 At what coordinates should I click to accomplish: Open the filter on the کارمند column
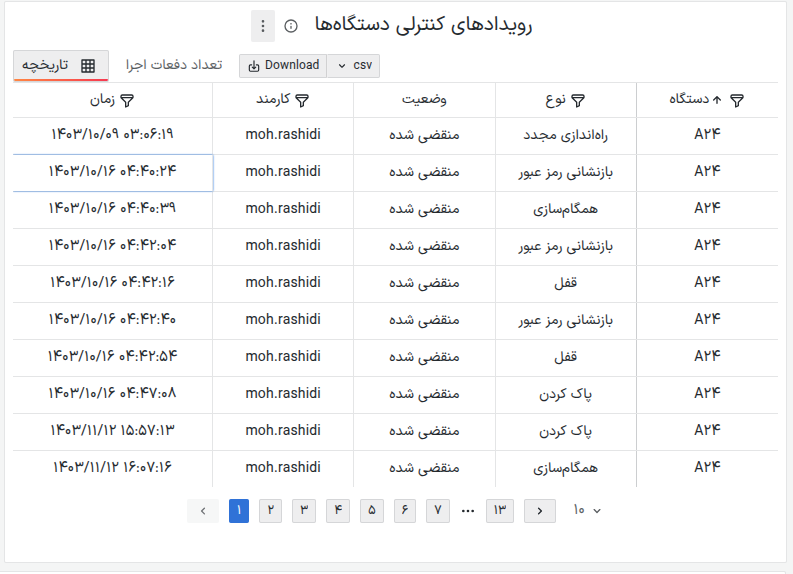pos(303,100)
